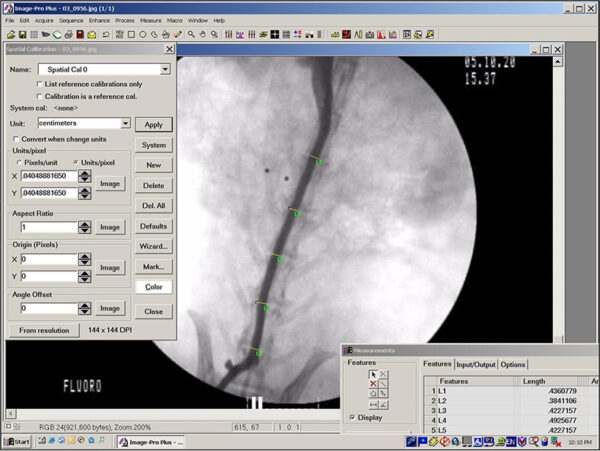The width and height of the screenshot is (600, 451).
Task: Click the Origin X spinner arrows
Action: coord(85,259)
